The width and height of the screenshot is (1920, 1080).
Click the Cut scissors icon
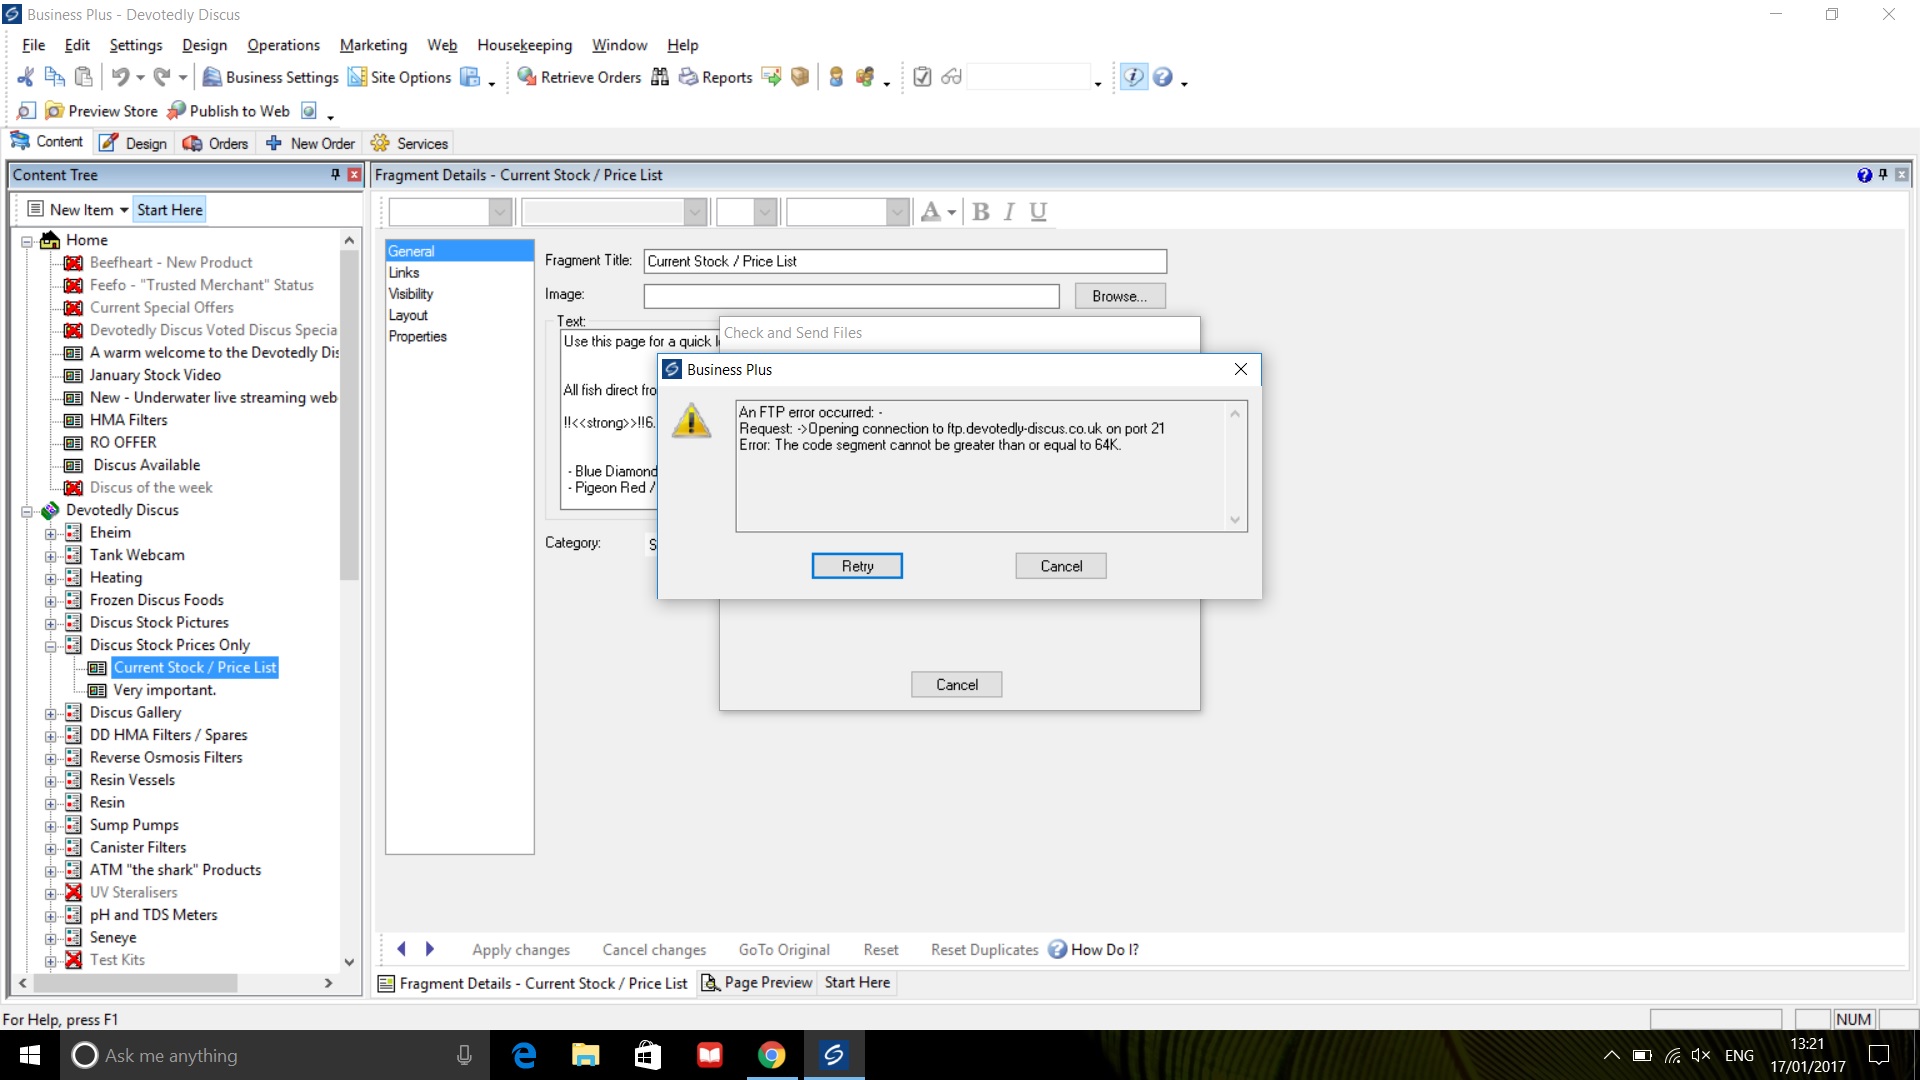[x=26, y=77]
